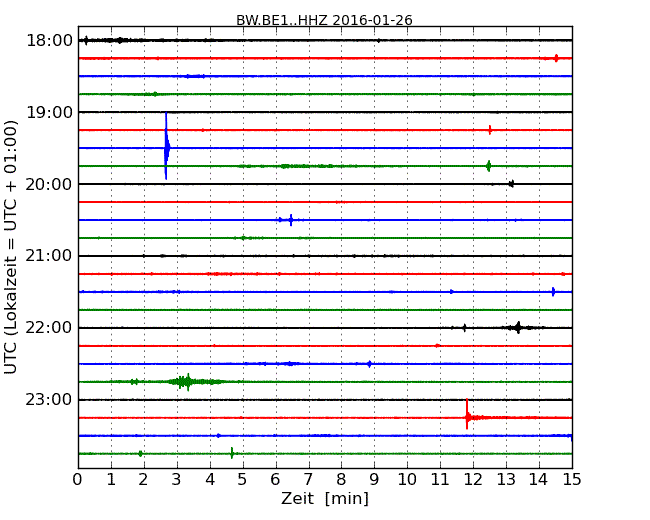Click the blue spike near 14.4 min at 21:30
650x520 pixels.
(x=553, y=292)
